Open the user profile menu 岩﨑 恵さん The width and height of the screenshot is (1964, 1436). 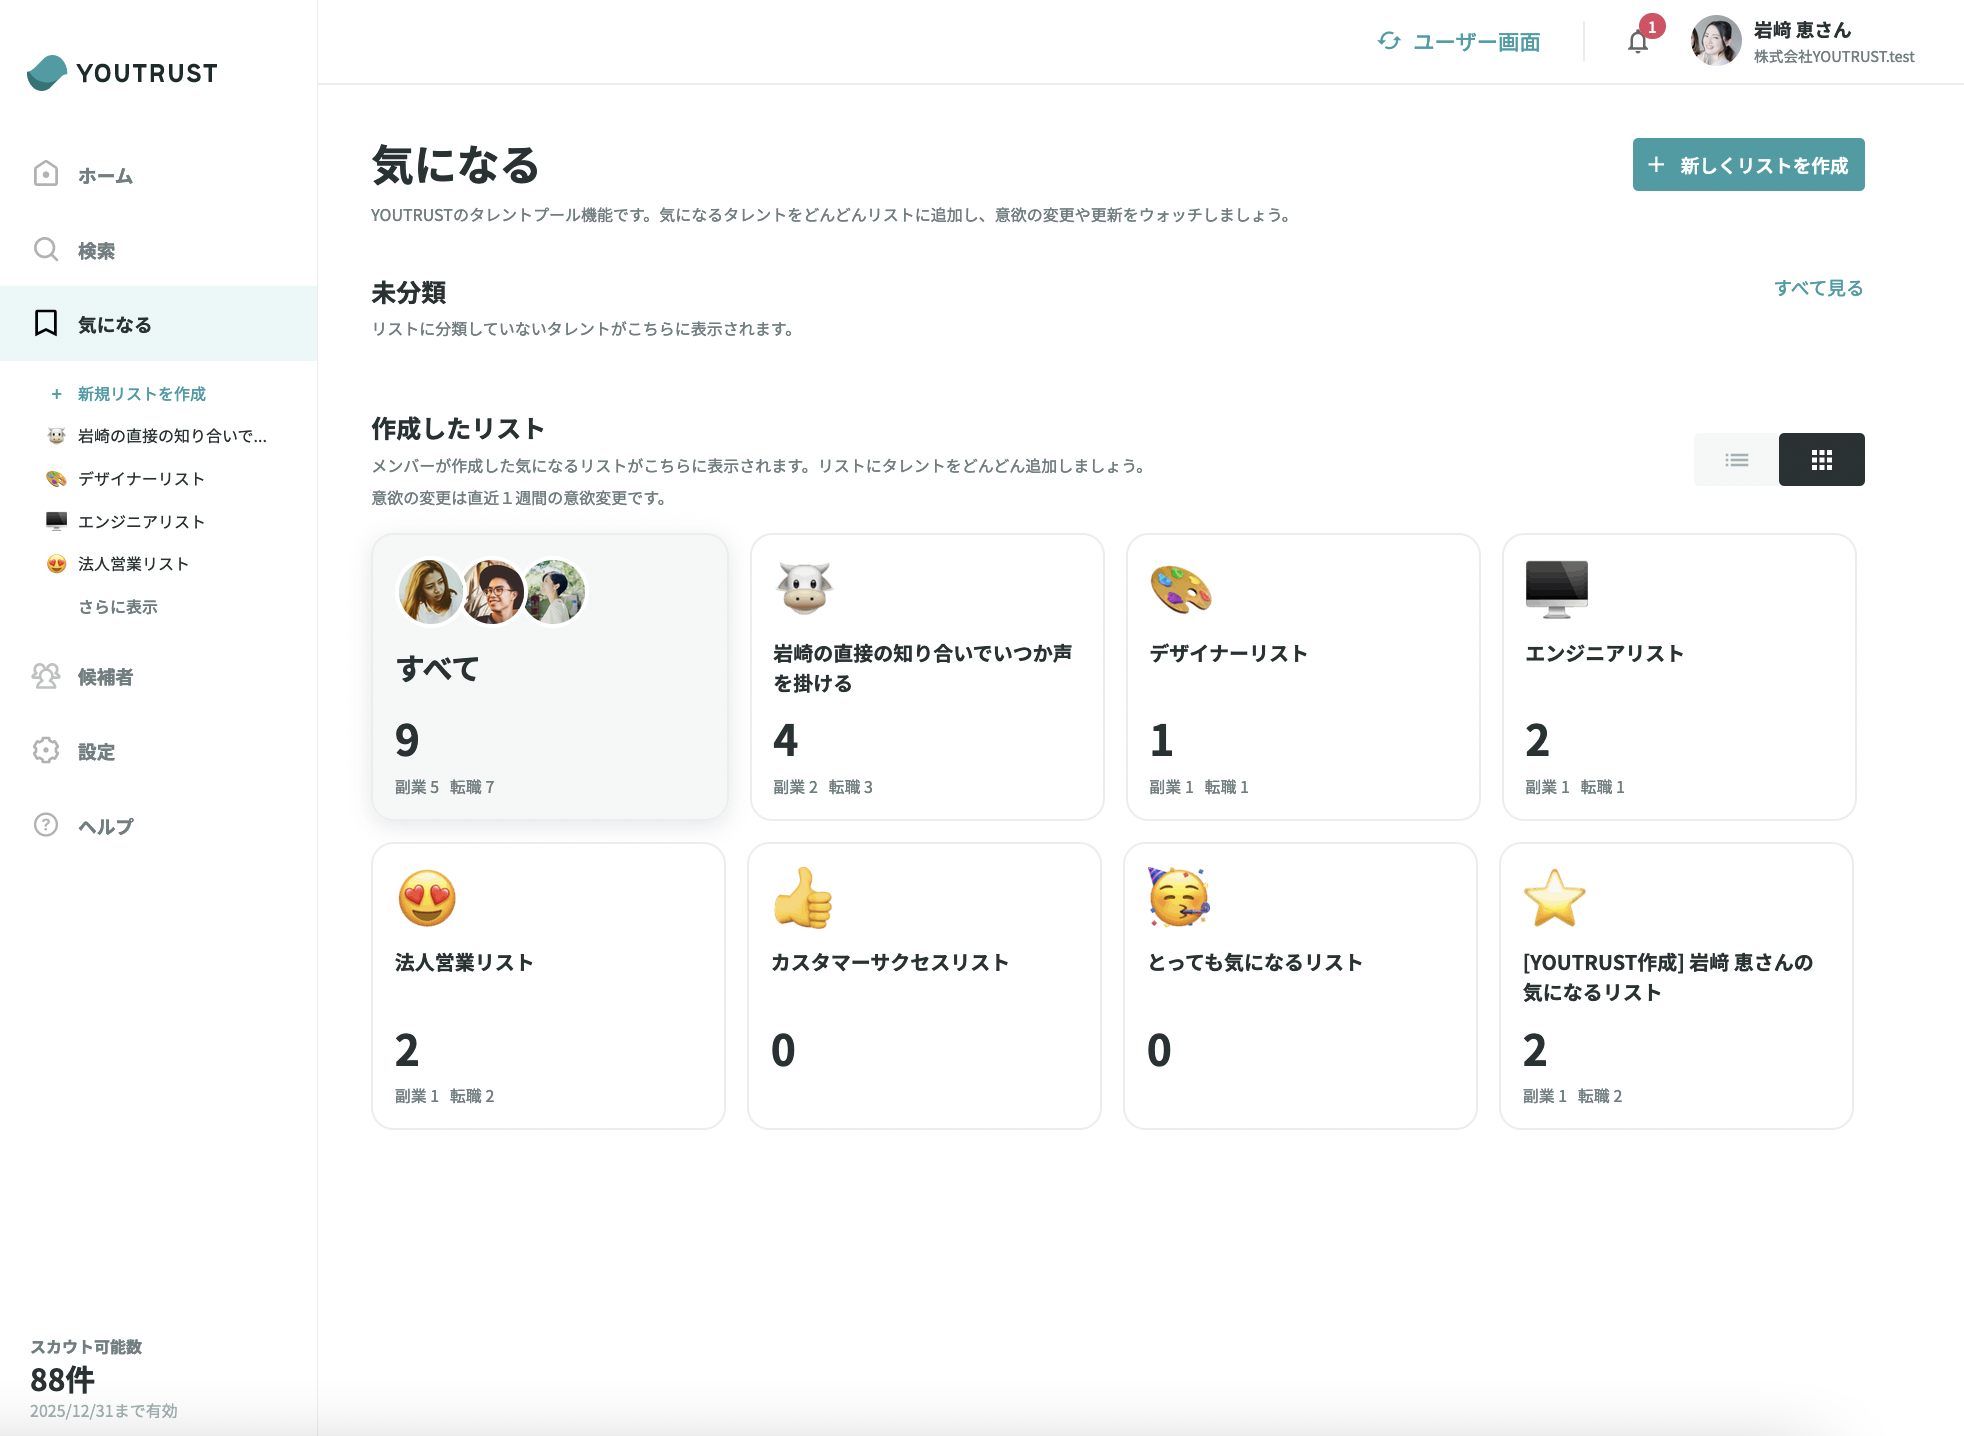pos(1802,42)
